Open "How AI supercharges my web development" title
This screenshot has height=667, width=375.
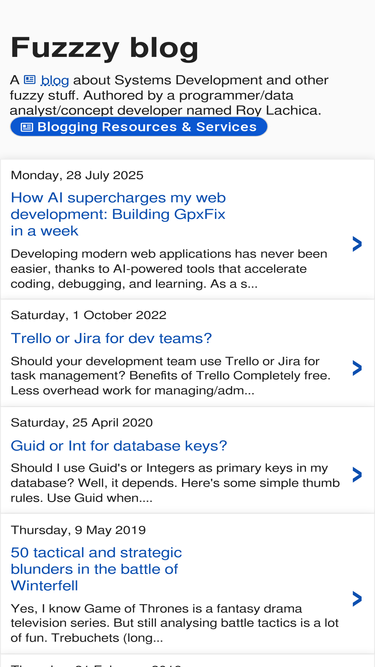pos(118,214)
